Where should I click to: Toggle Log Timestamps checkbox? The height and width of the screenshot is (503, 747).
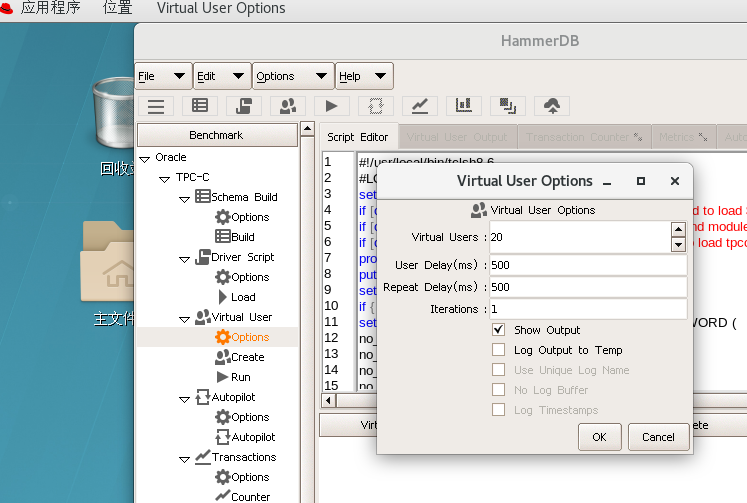click(498, 410)
